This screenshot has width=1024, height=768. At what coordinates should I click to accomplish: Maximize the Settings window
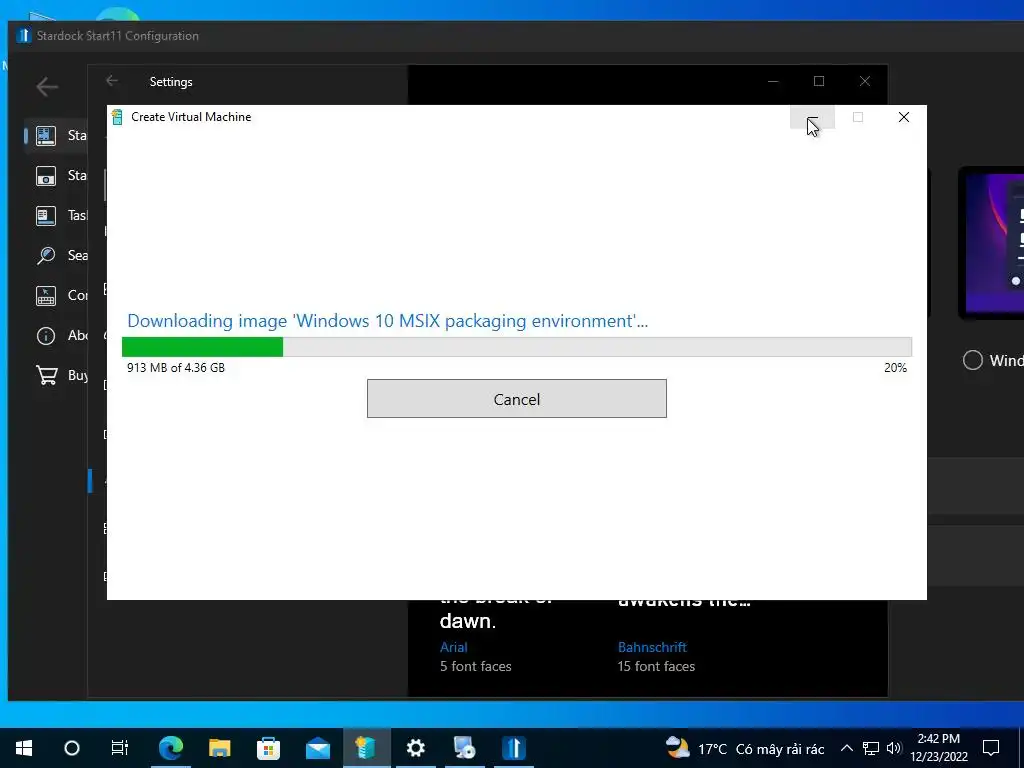(819, 81)
